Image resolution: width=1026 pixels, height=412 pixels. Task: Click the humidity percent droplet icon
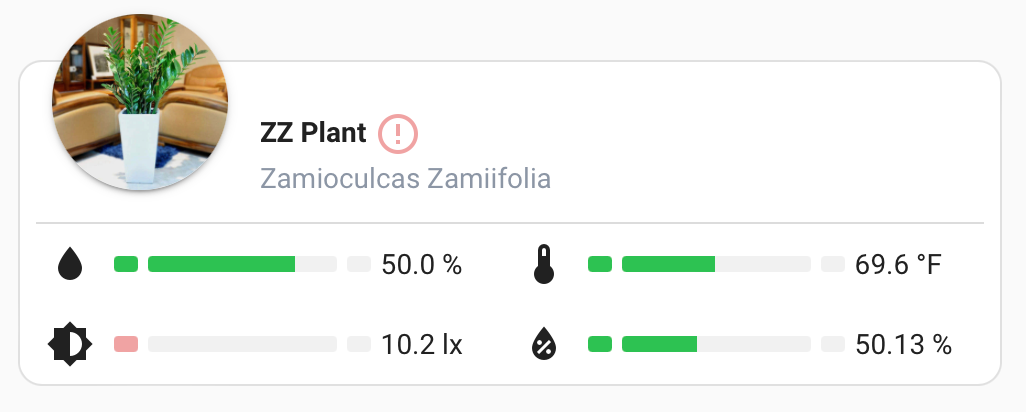[544, 345]
